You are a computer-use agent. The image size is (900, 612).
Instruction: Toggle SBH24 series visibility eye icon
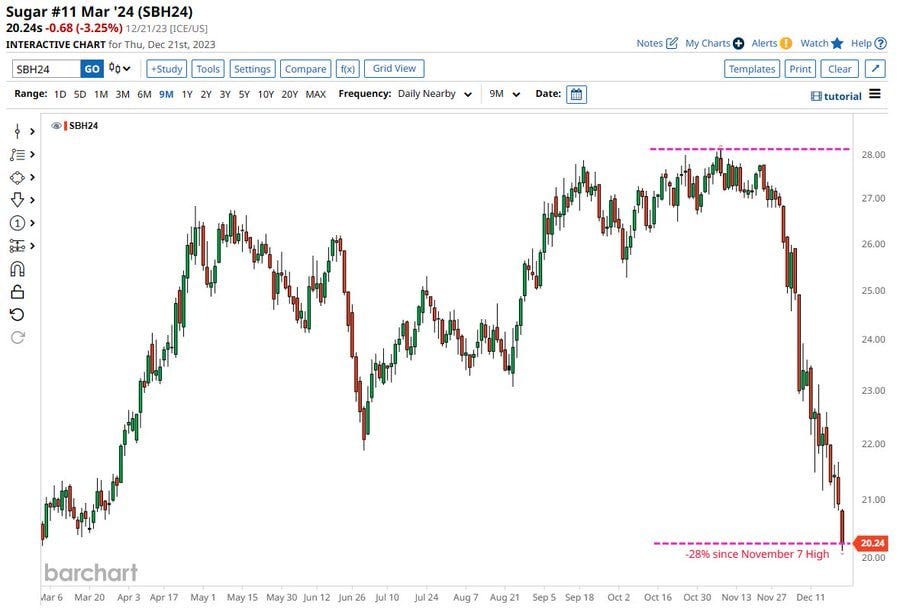point(58,126)
